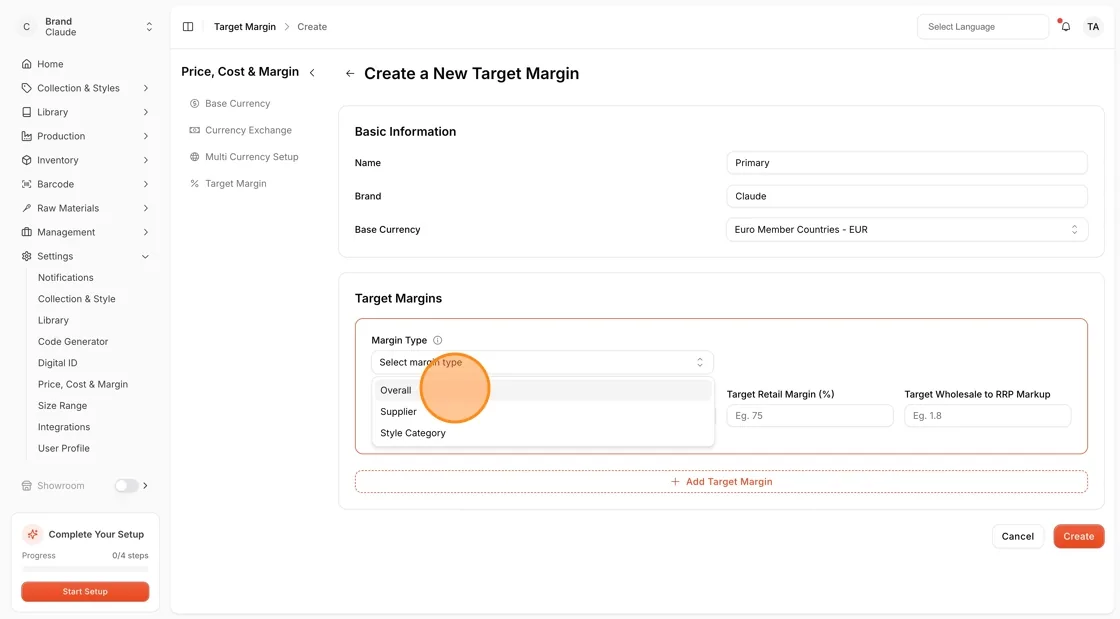Click the Complete Your Setup sparkle icon

coord(32,534)
